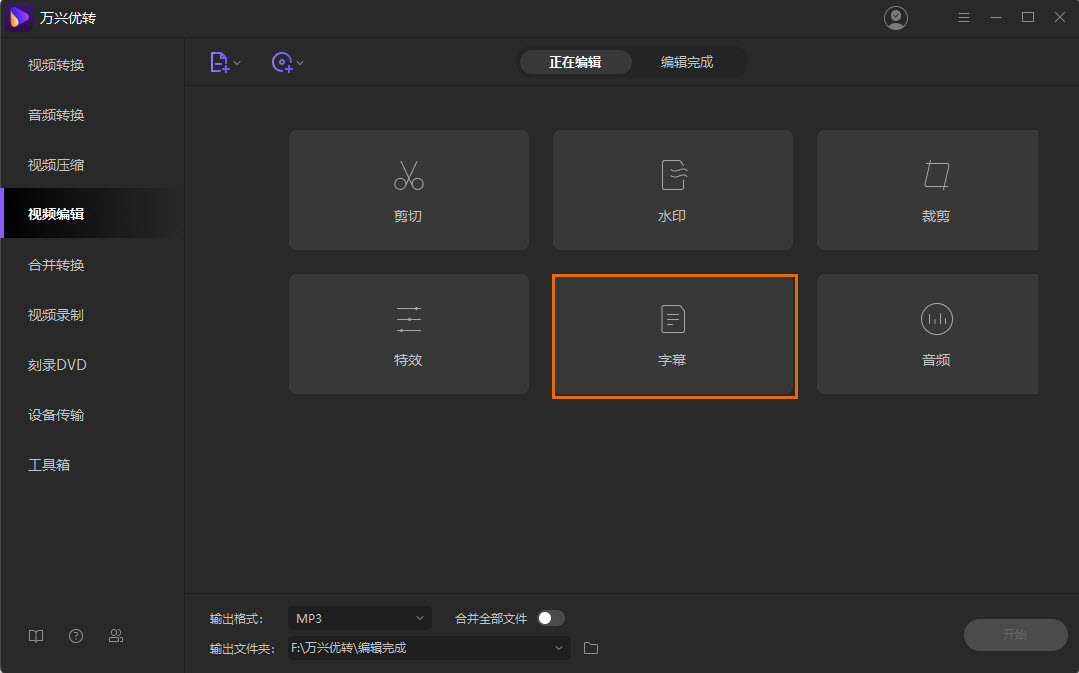This screenshot has height=673, width=1079.
Task: Click the load DVD disc icon
Action: pos(282,63)
